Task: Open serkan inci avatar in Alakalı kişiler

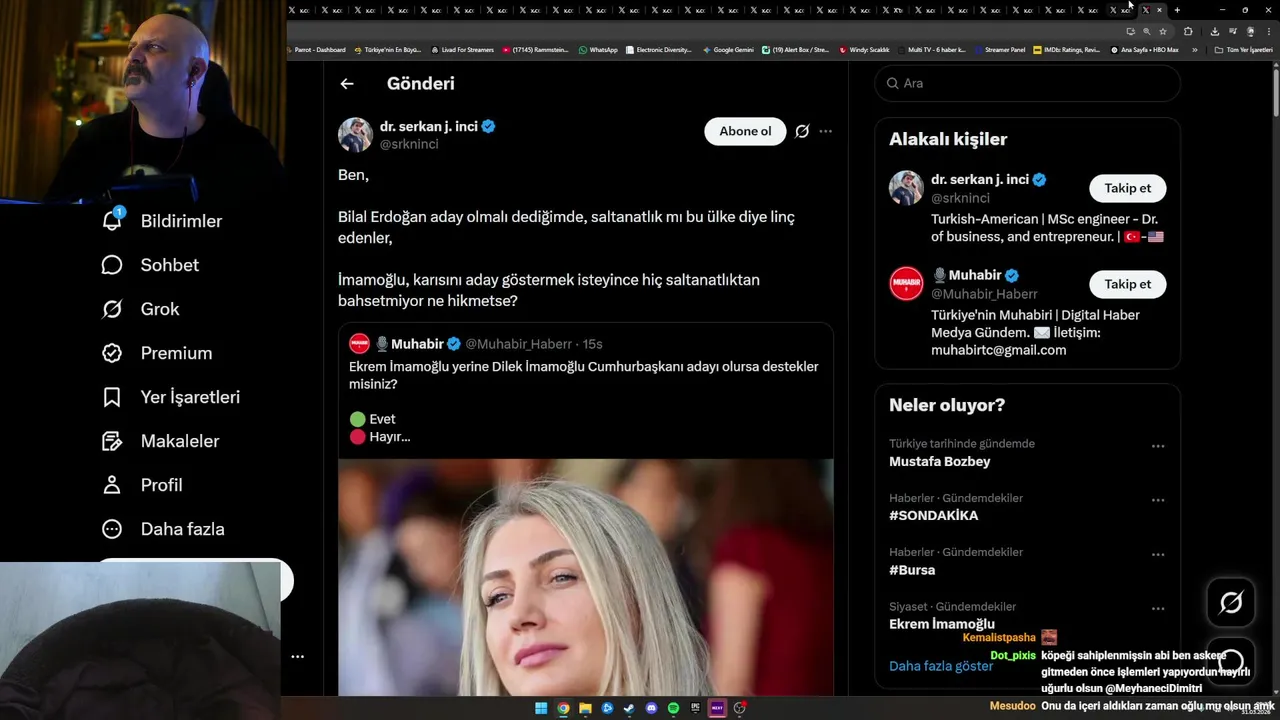Action: 906,188
